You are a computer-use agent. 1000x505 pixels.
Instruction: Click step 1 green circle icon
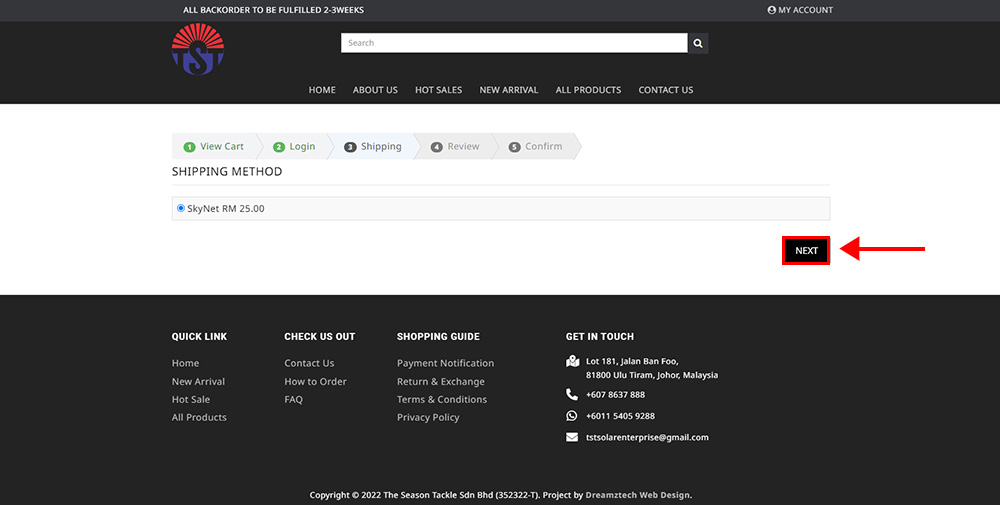coord(189,147)
